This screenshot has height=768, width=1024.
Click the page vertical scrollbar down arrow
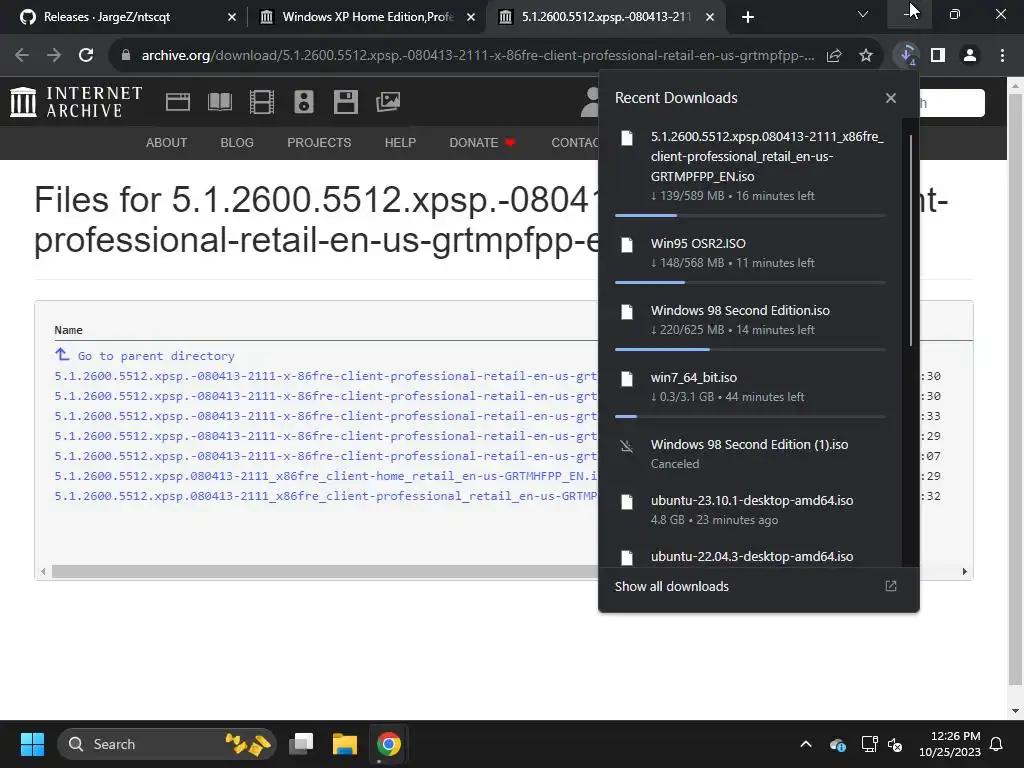click(1016, 711)
